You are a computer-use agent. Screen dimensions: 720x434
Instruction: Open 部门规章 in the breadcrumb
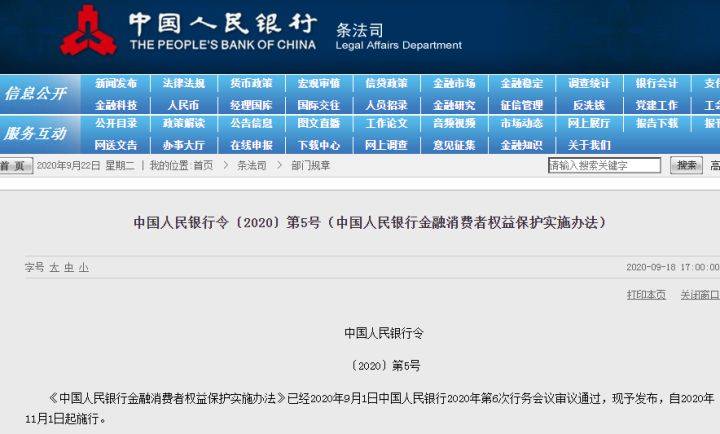(311, 165)
